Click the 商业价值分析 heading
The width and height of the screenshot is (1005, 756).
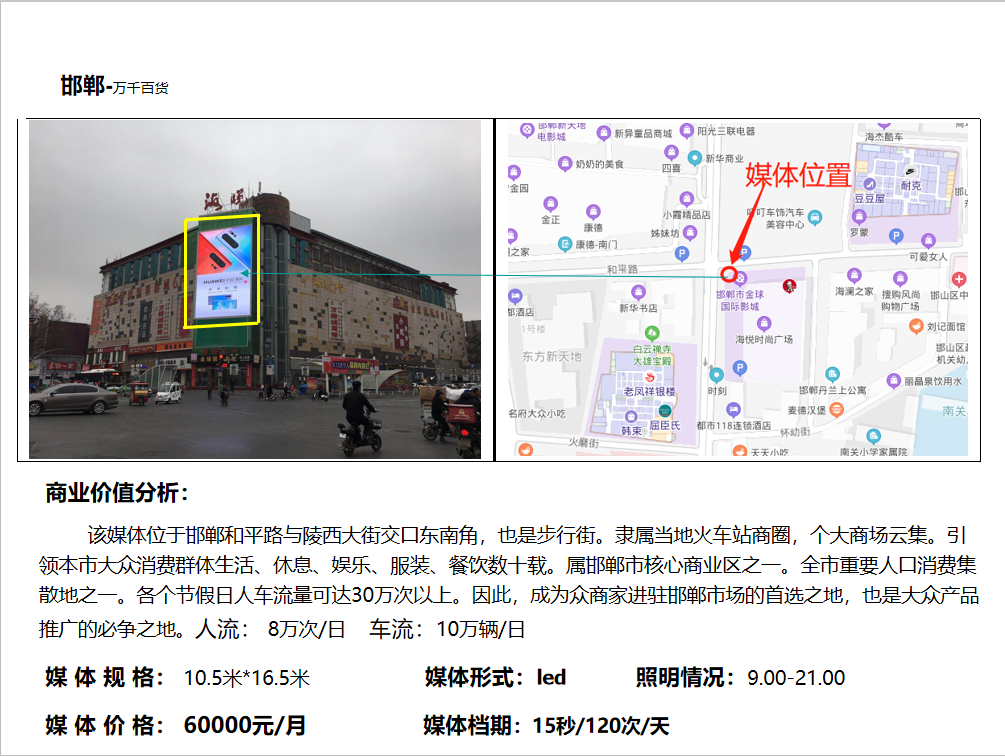[x=117, y=493]
